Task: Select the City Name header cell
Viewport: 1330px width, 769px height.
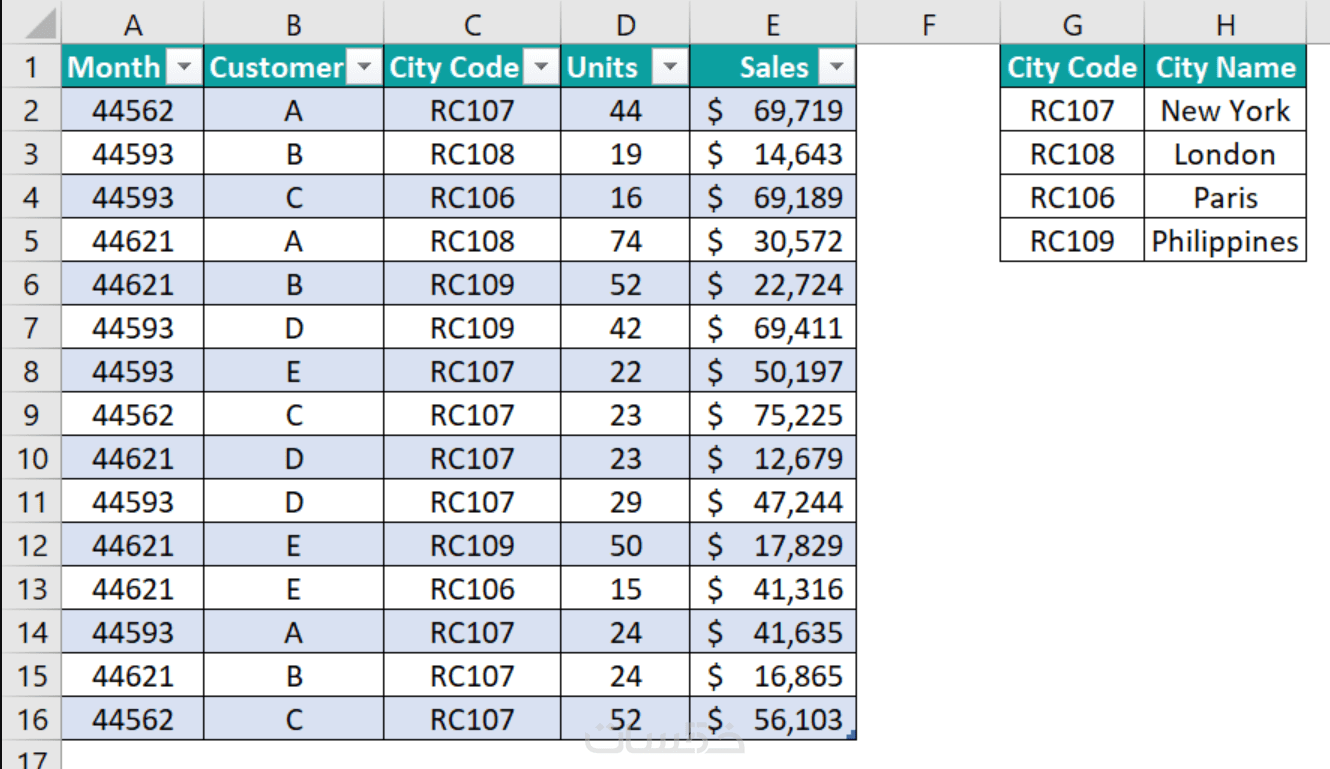Action: pos(1225,68)
